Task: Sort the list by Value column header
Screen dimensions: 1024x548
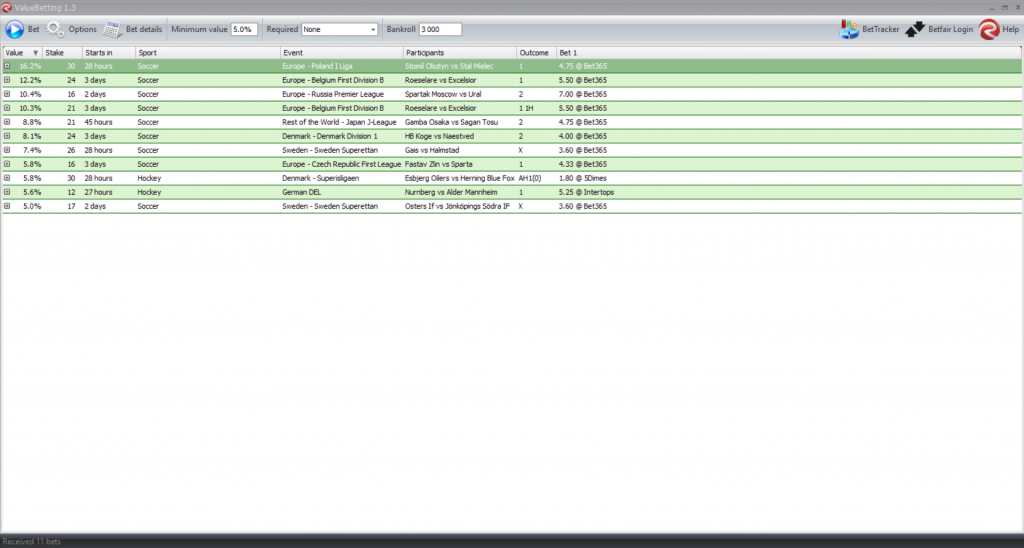Action: (20, 52)
